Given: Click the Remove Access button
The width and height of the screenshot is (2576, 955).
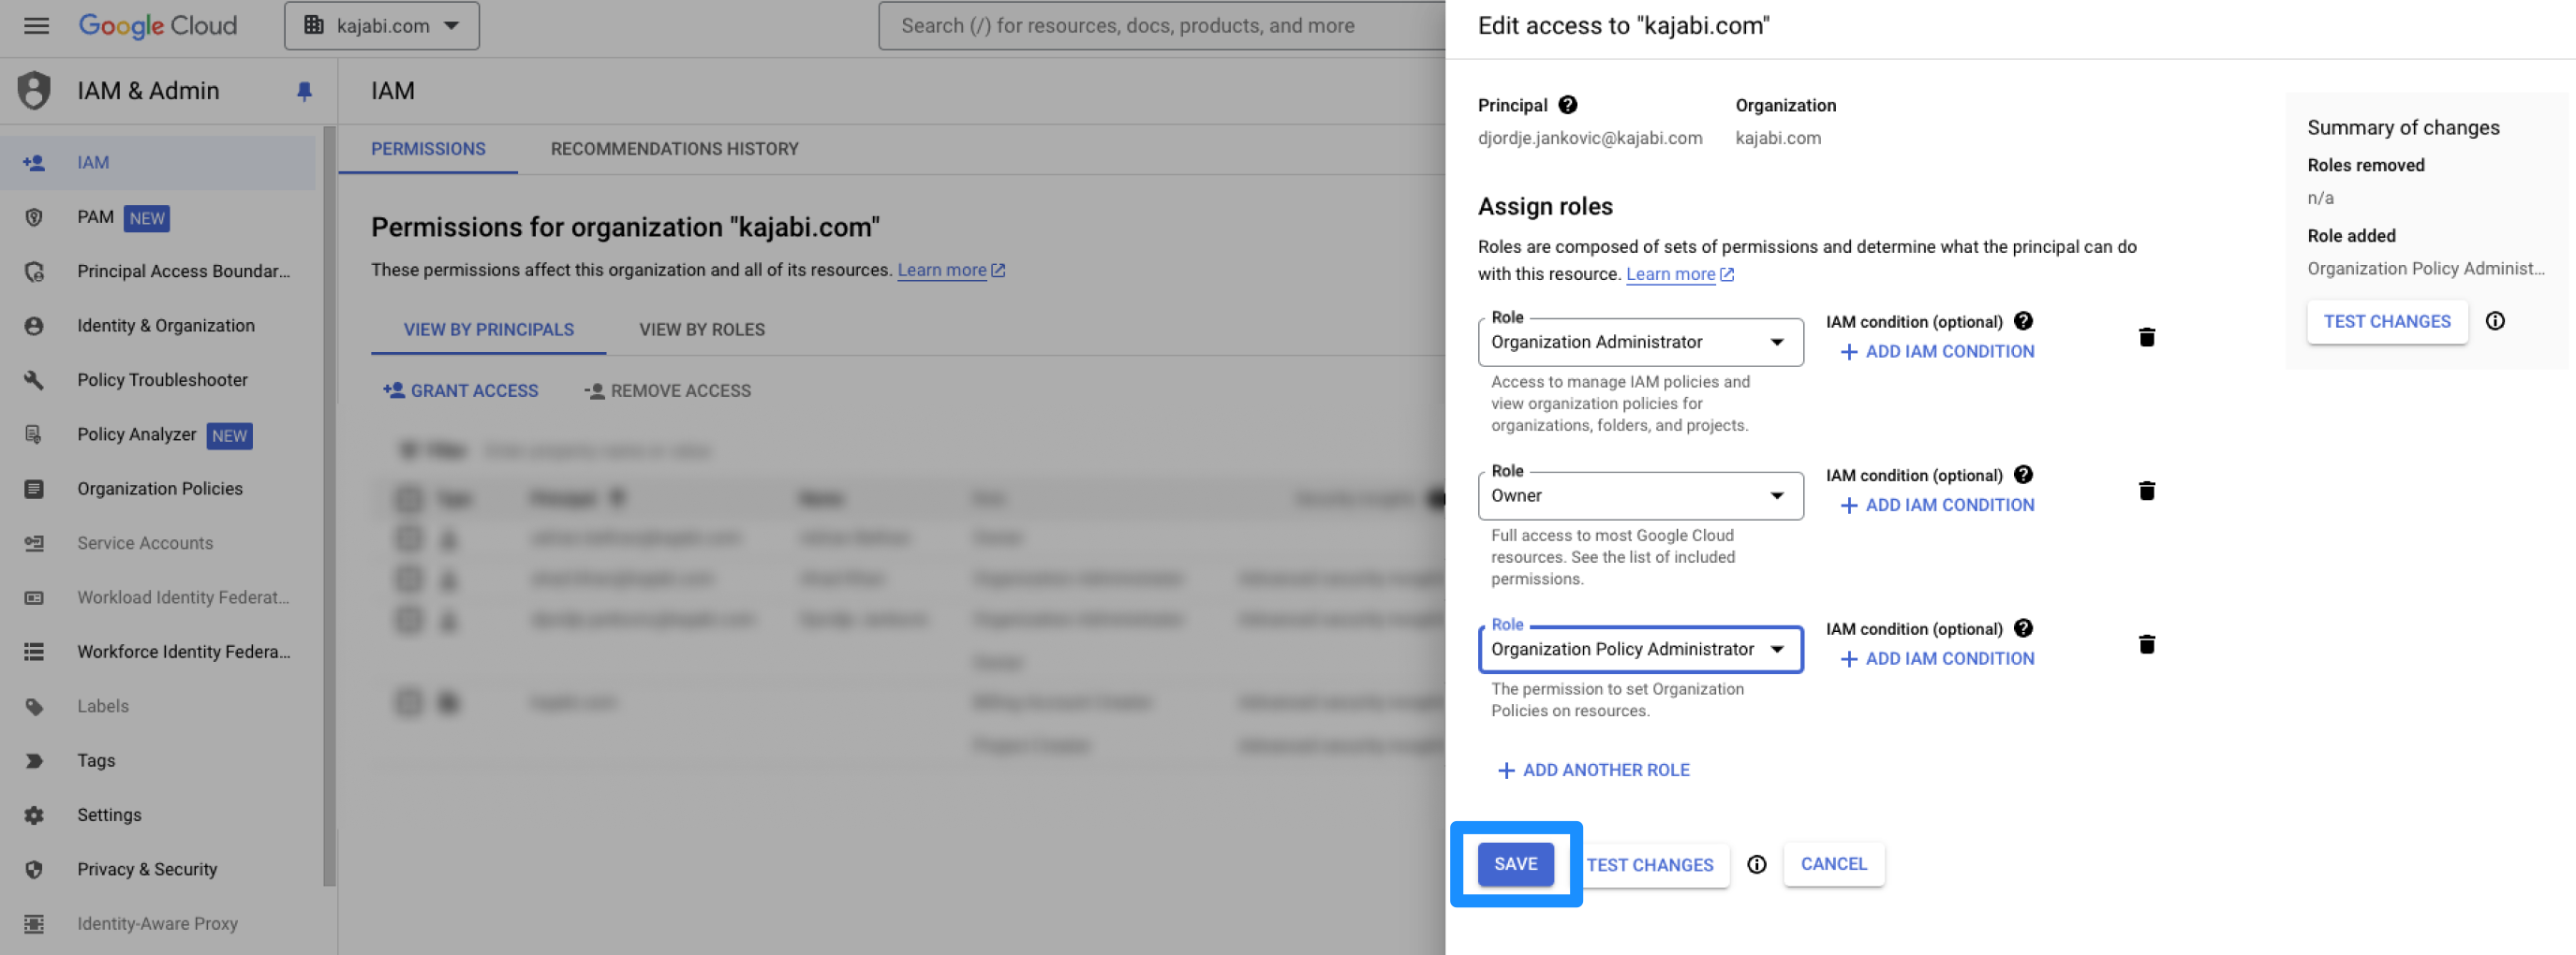Looking at the screenshot, I should [668, 391].
